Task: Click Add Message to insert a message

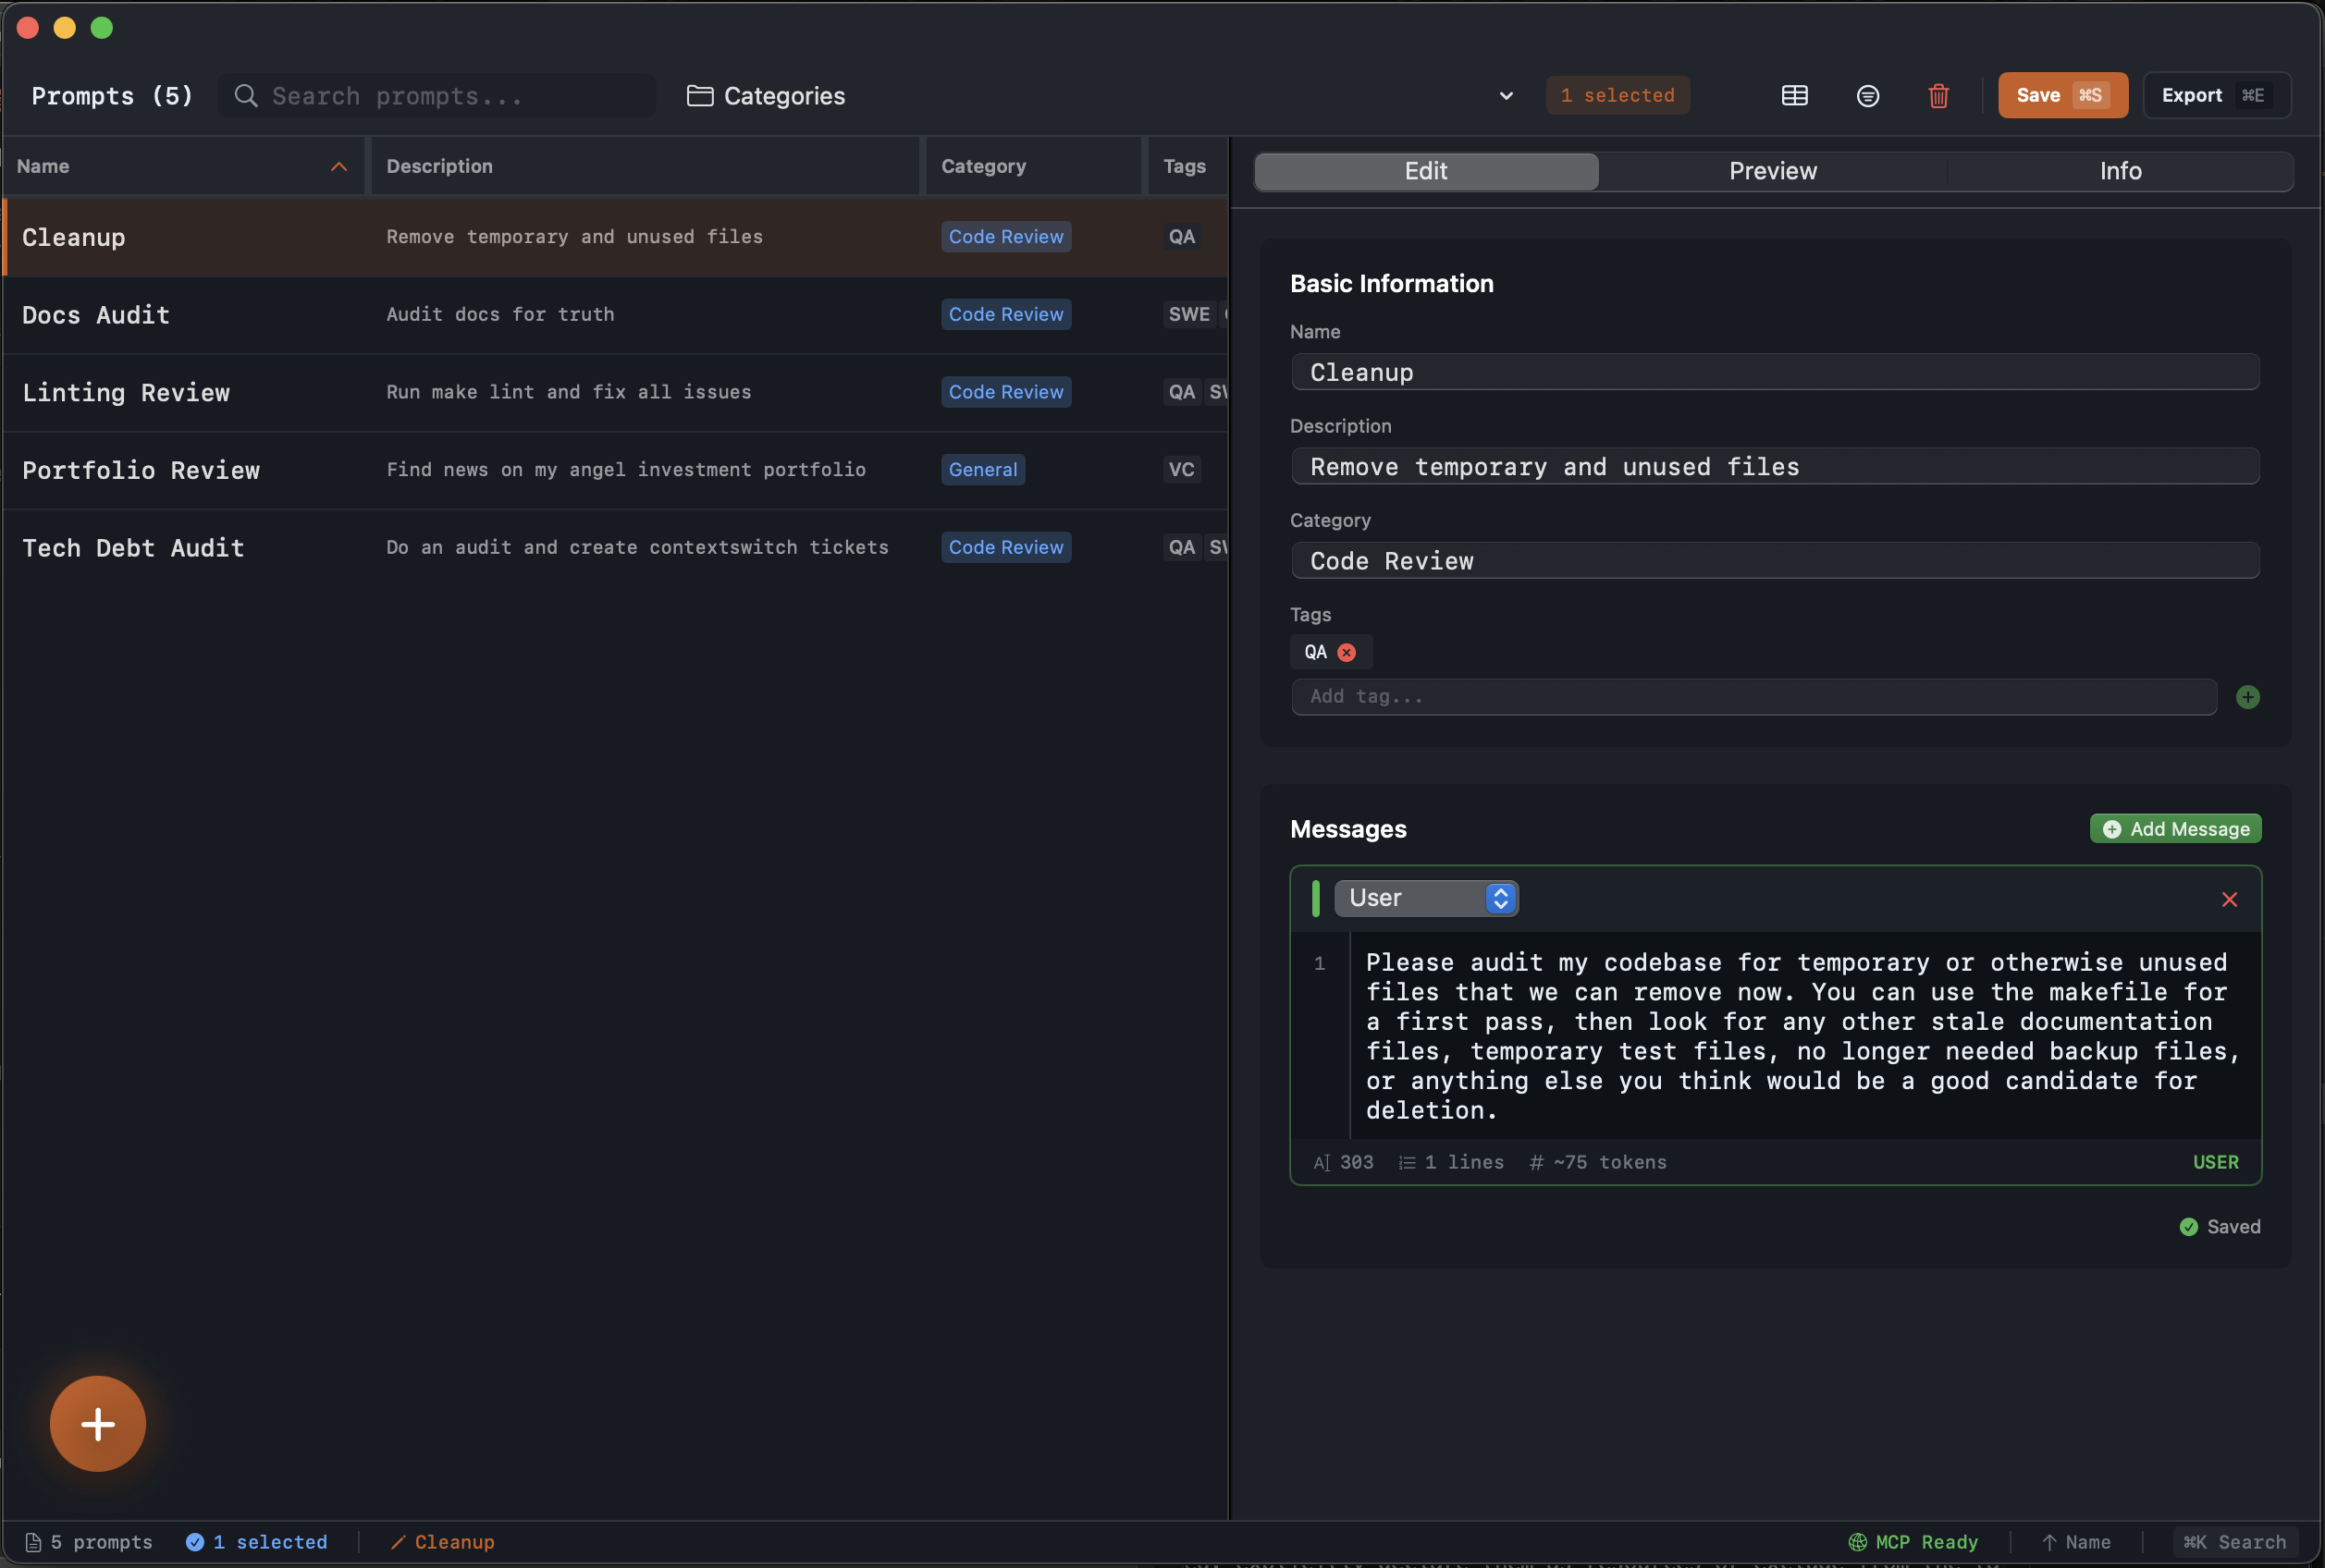Action: 2175,828
